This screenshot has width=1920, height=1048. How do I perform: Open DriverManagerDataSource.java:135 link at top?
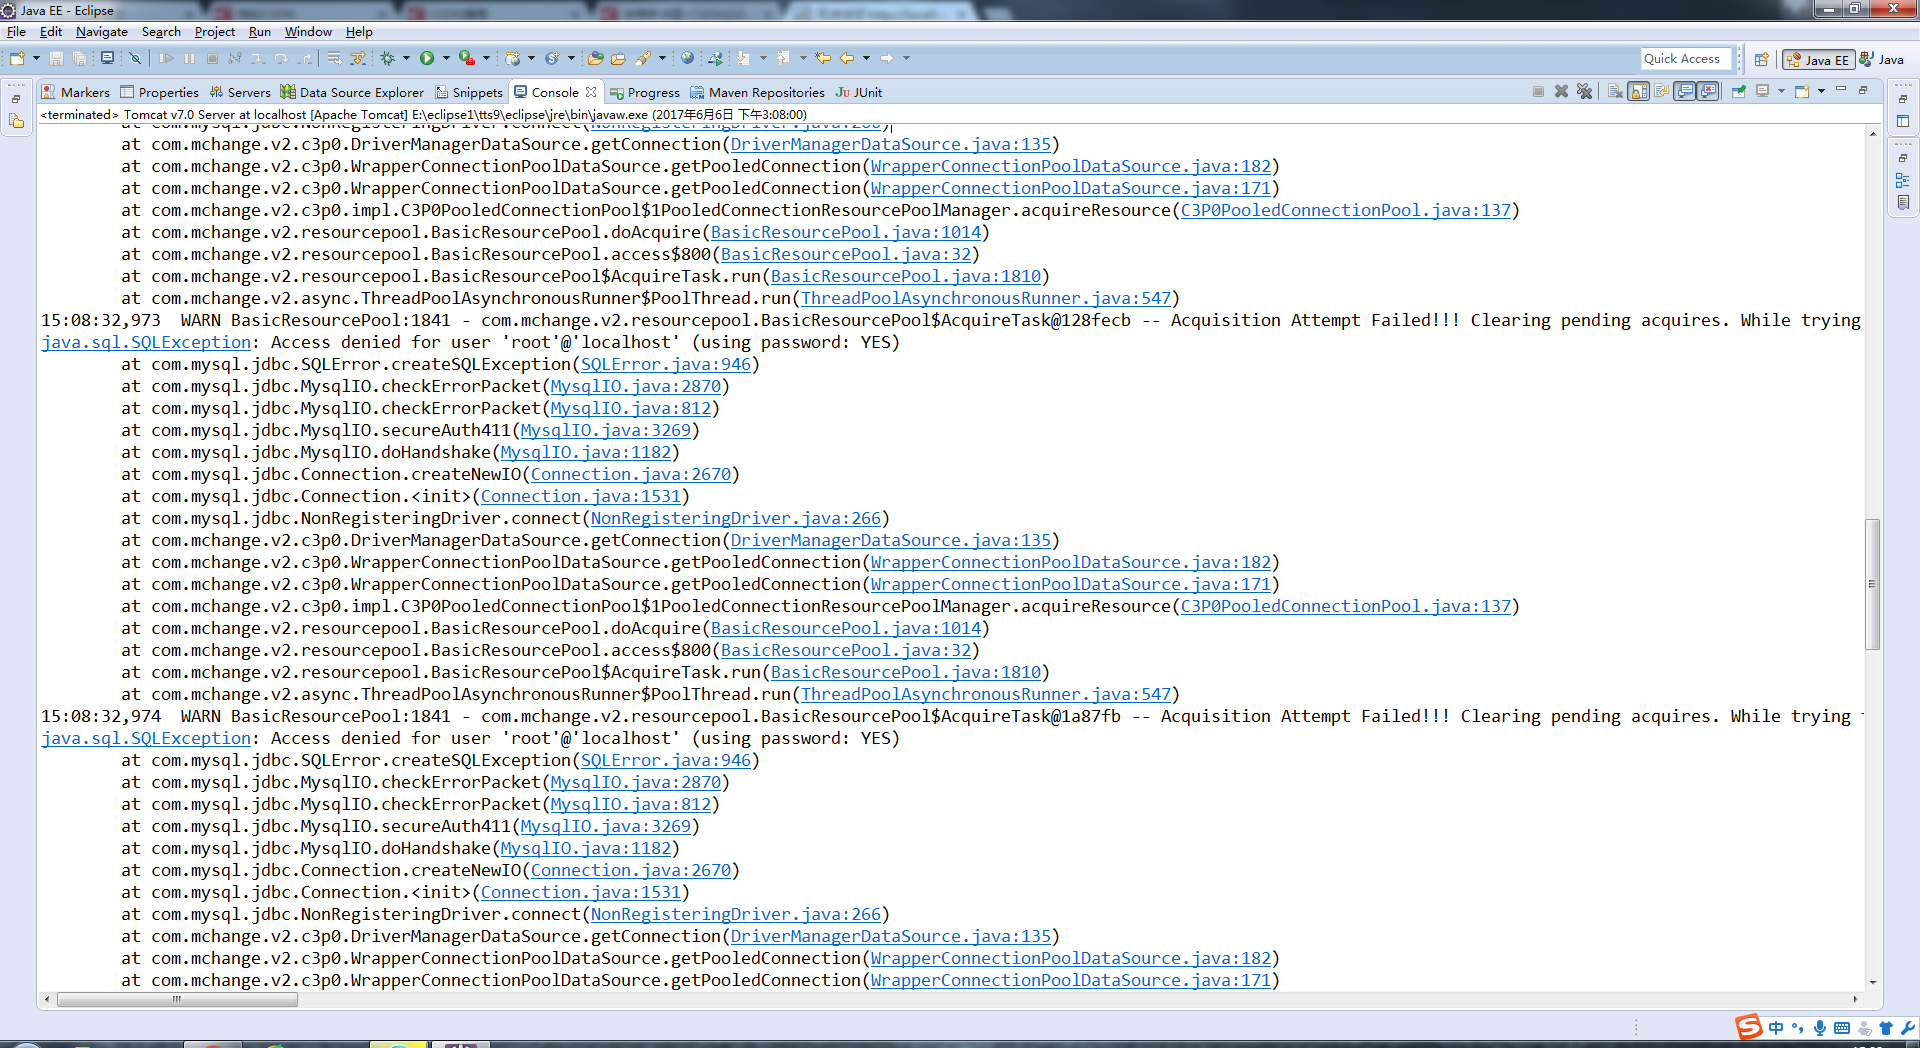[x=891, y=144]
